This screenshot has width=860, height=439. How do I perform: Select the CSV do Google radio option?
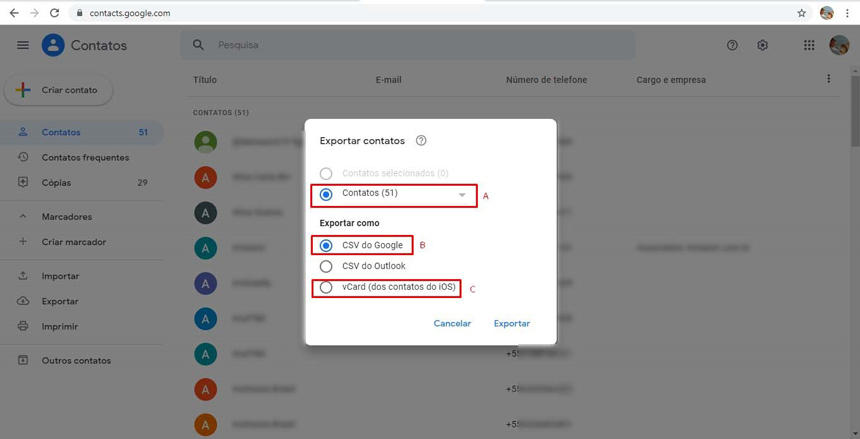tap(326, 245)
